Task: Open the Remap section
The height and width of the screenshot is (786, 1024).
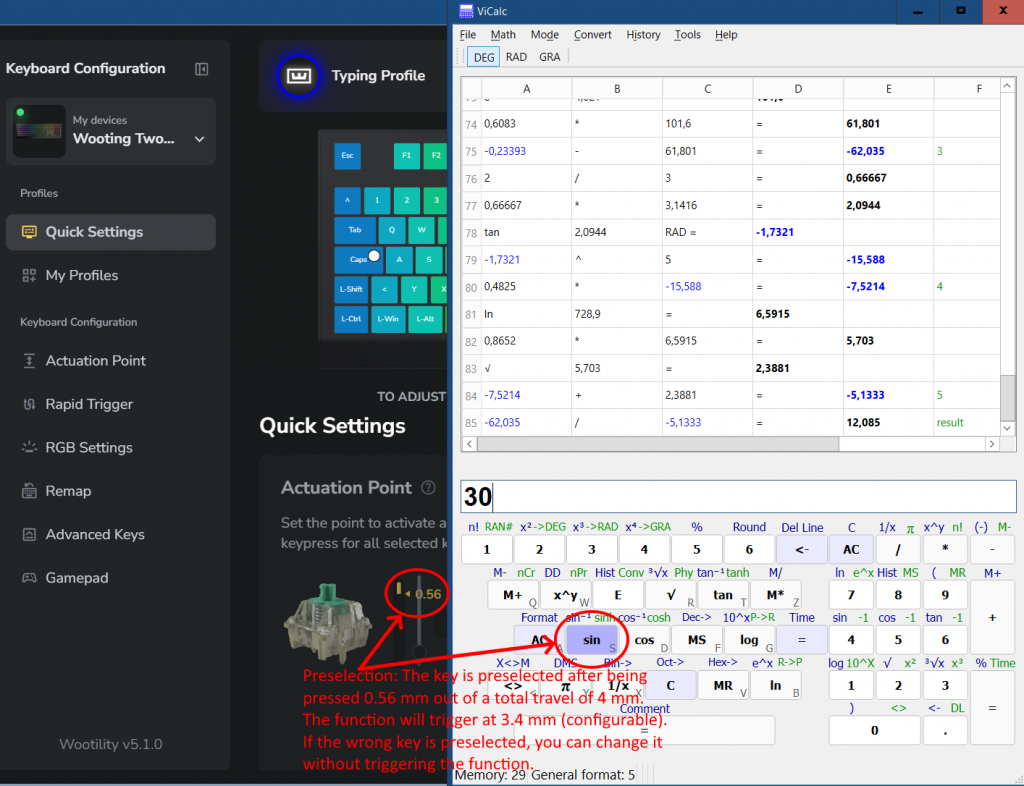Action: pyautogui.click(x=68, y=491)
